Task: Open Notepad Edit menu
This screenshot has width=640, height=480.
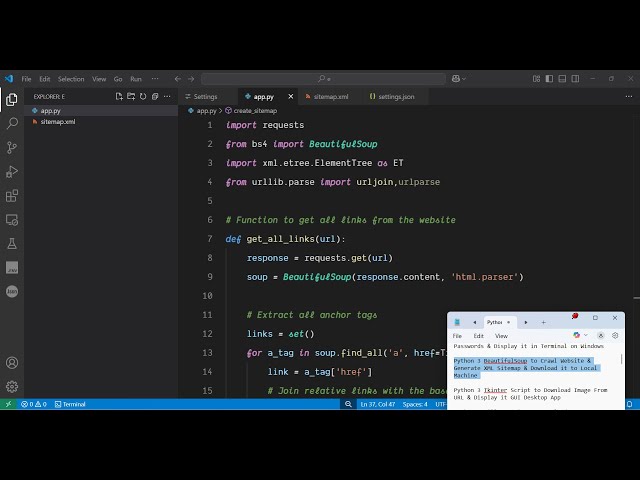Action: 478,336
